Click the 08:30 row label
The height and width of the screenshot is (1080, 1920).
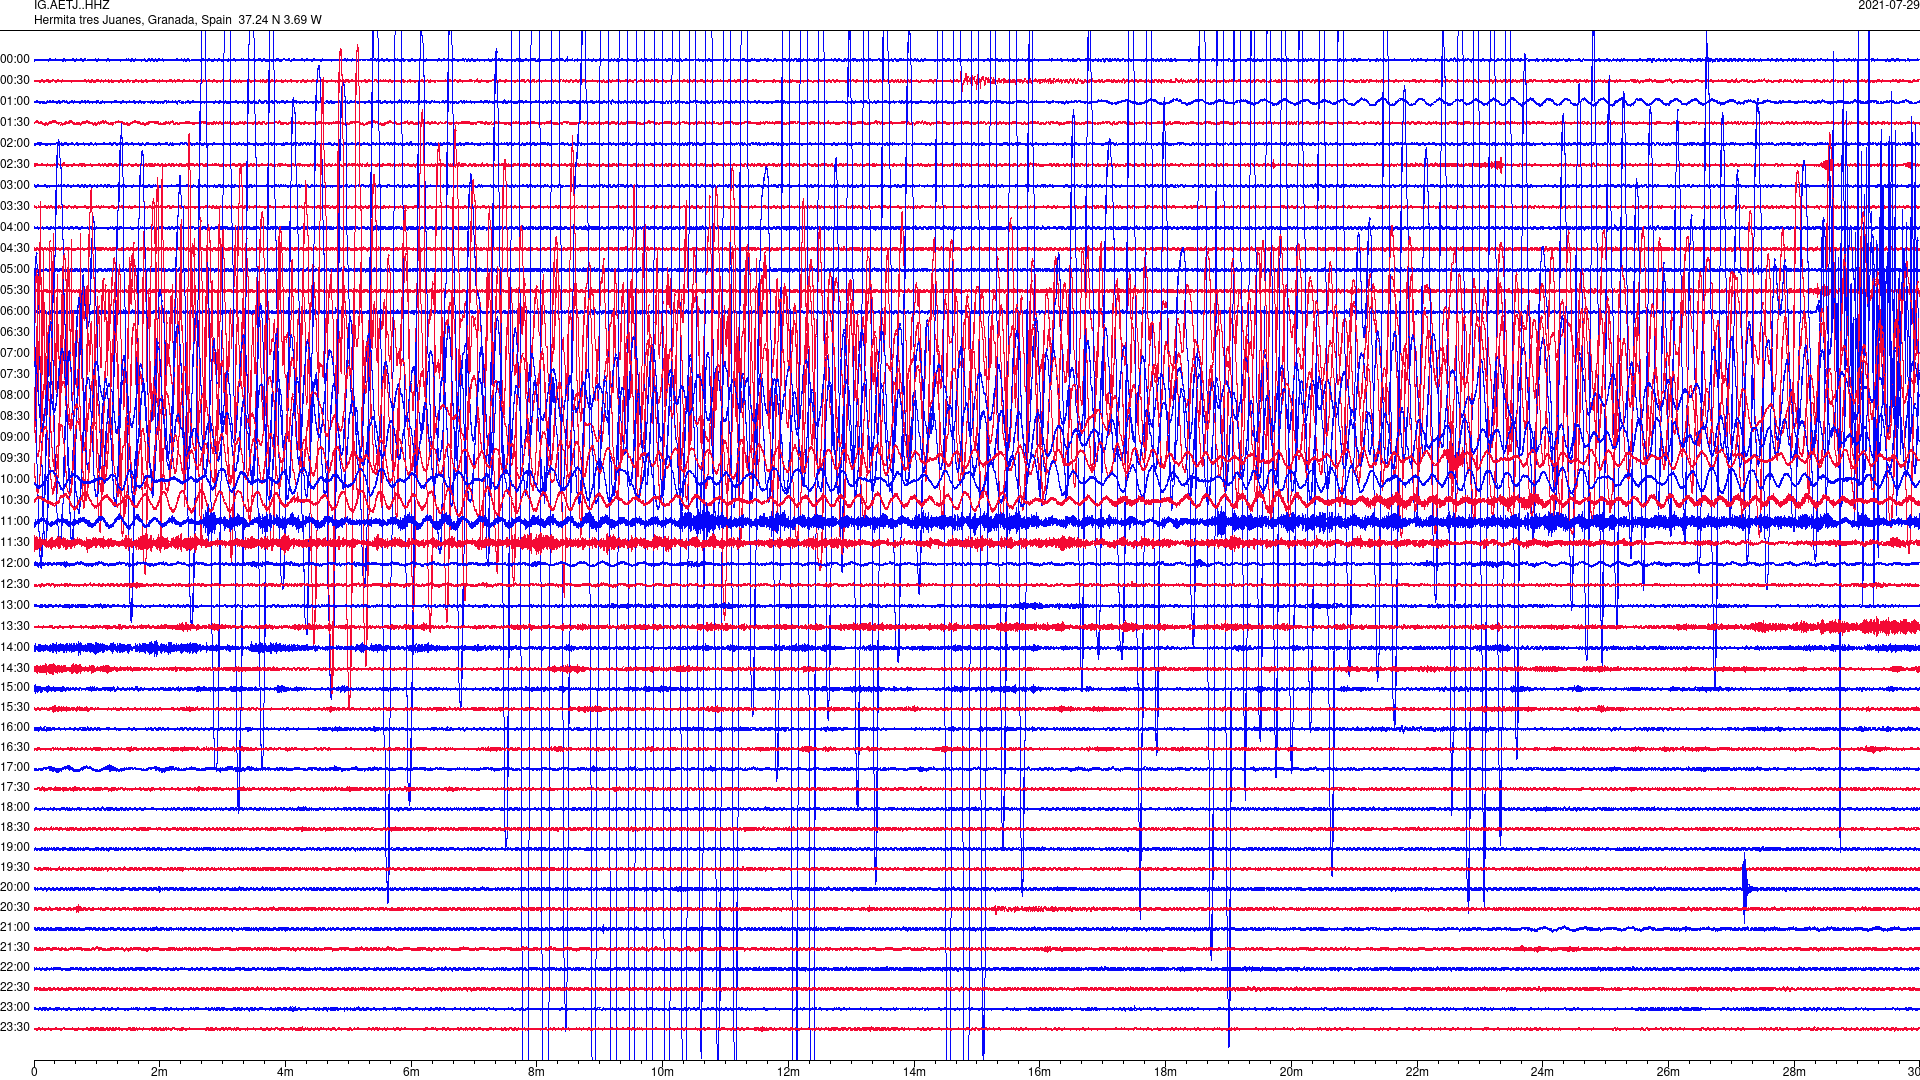[15, 416]
